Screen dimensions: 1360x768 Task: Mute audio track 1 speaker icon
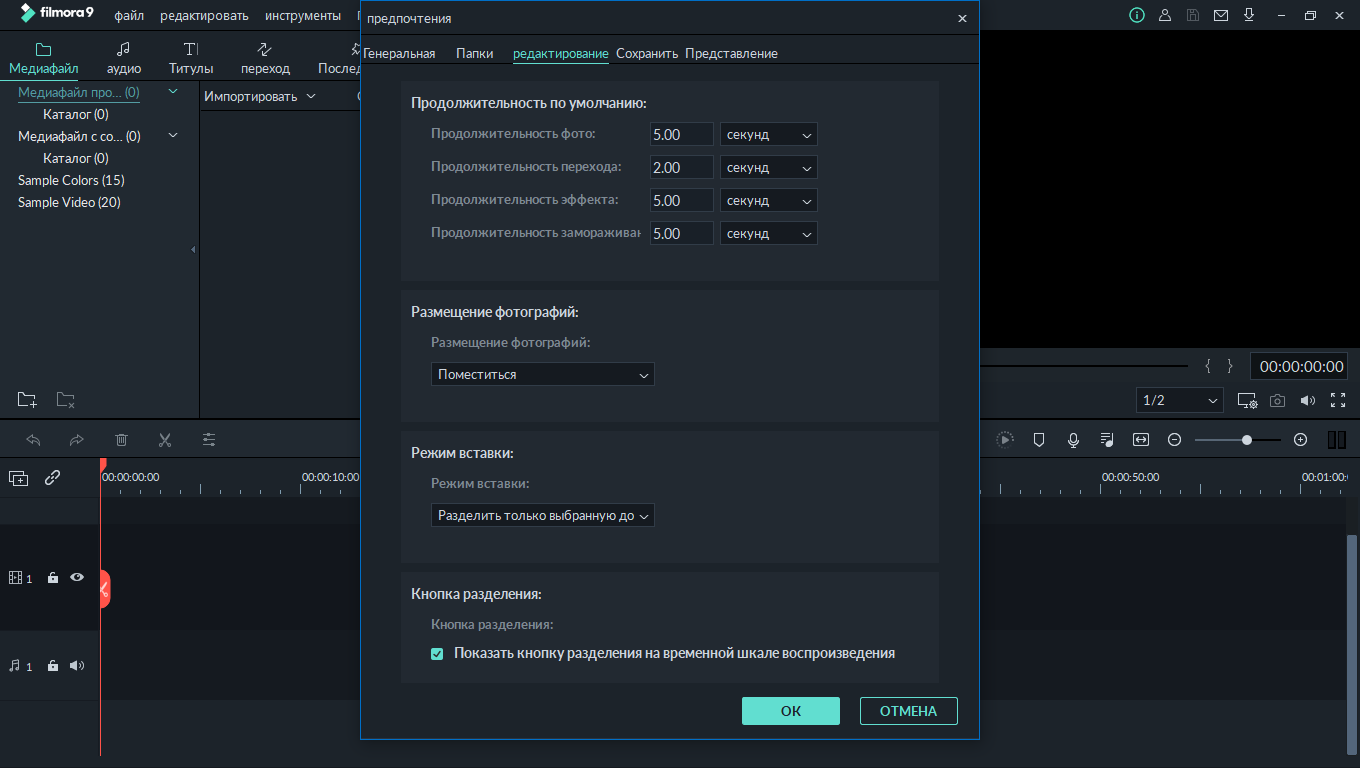pos(77,666)
